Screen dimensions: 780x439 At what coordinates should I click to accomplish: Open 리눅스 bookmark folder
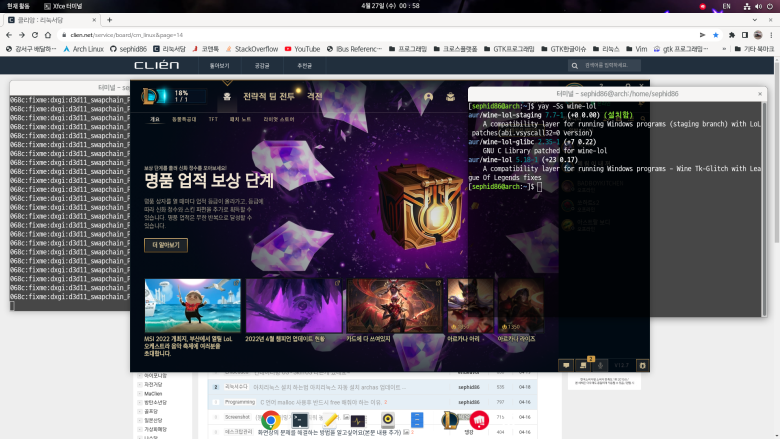point(606,49)
